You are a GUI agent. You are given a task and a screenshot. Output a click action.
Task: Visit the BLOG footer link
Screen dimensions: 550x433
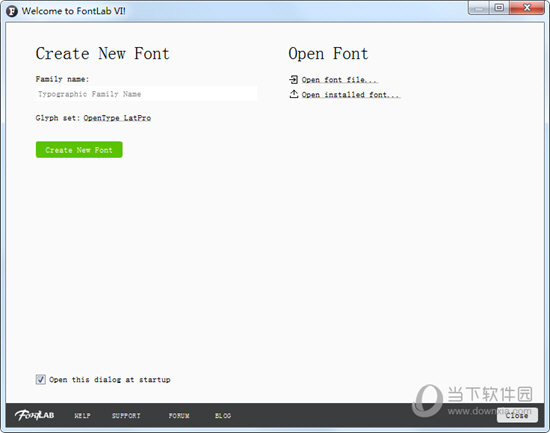tap(223, 415)
